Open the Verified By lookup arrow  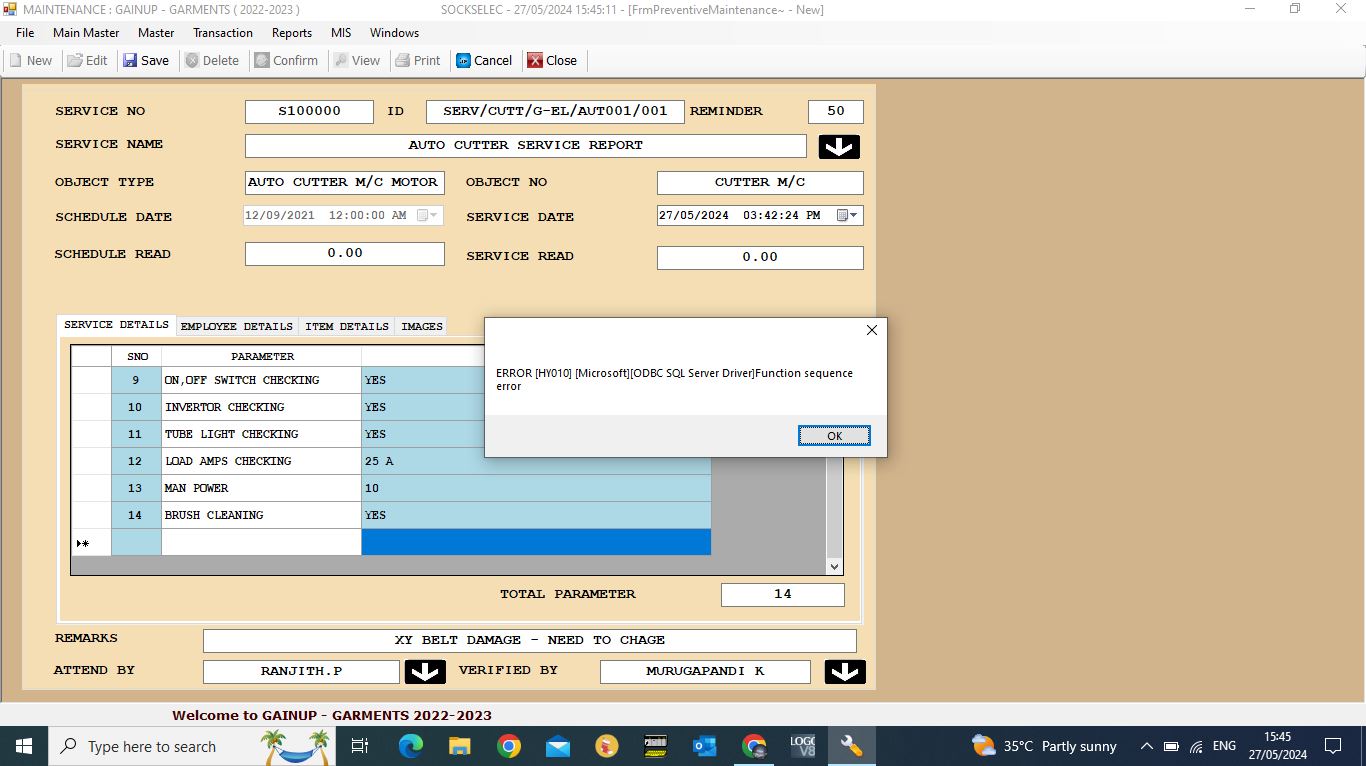point(845,671)
